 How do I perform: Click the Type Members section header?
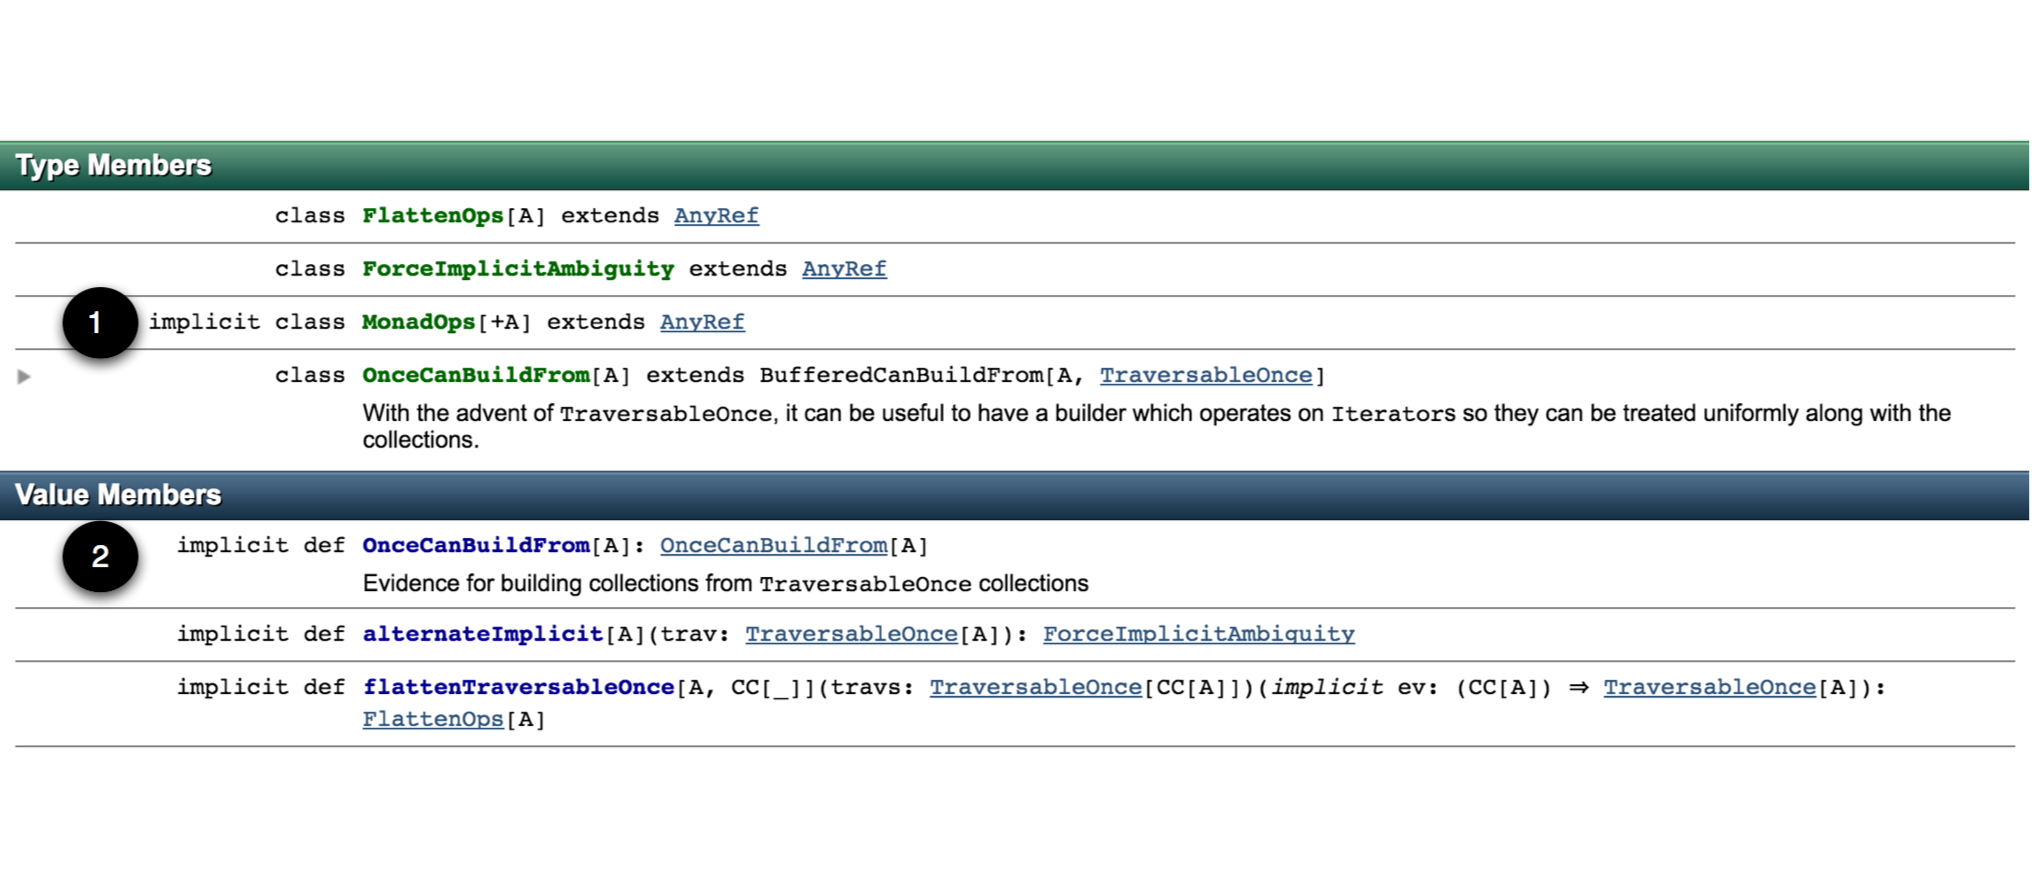click(x=113, y=165)
